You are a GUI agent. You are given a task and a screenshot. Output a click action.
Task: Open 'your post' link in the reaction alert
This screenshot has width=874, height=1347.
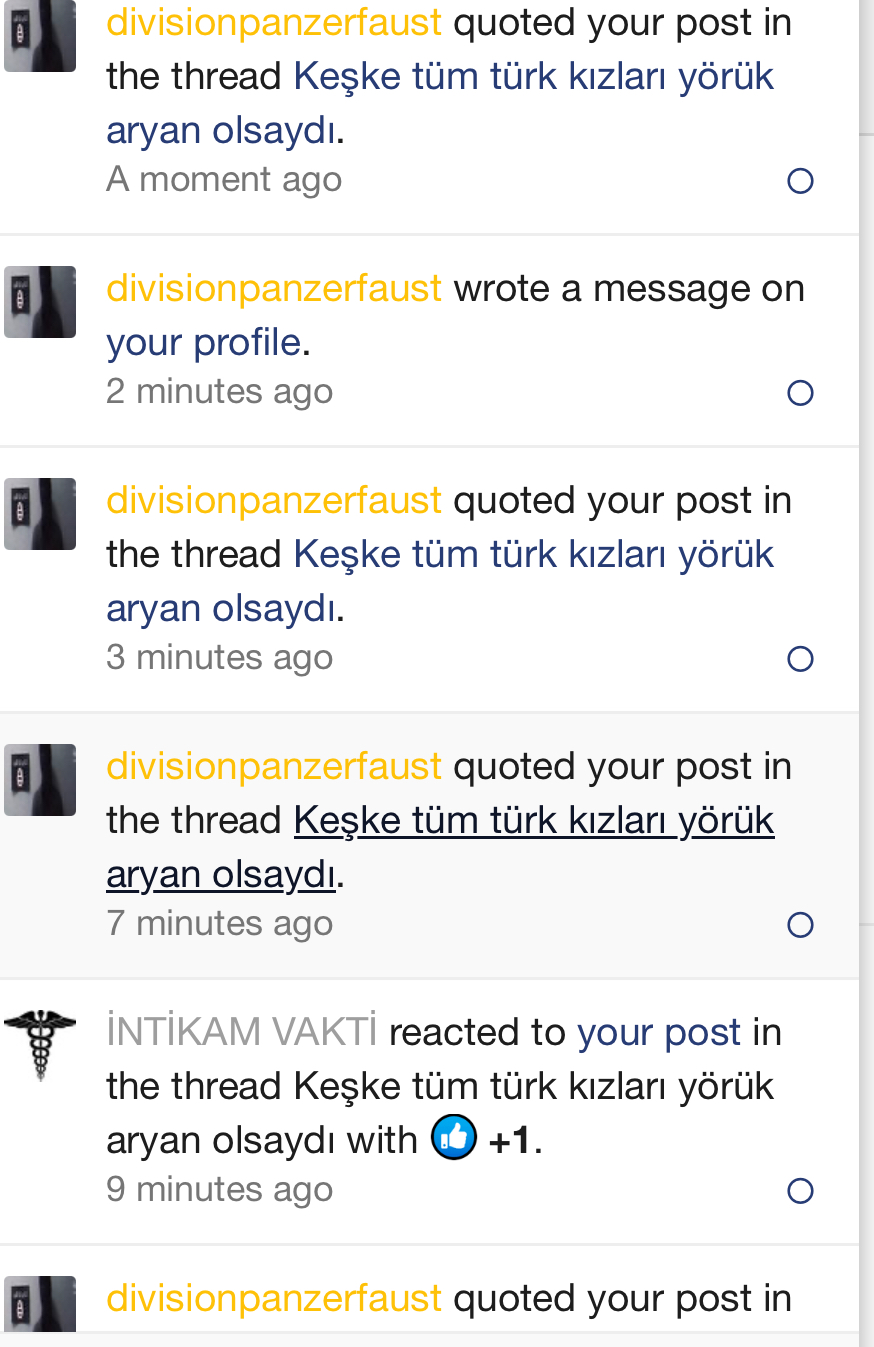659,1032
